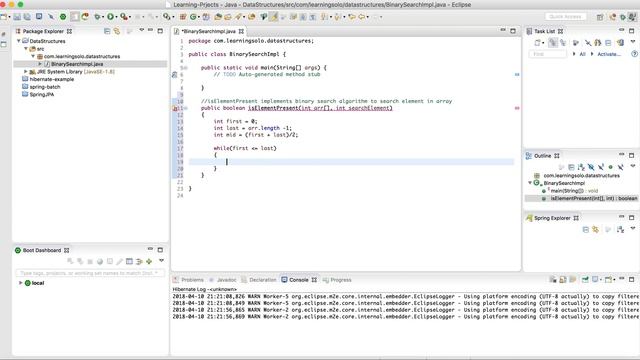640x360 pixels.
Task: Click the Spring Explorer tab
Action: [552, 218]
